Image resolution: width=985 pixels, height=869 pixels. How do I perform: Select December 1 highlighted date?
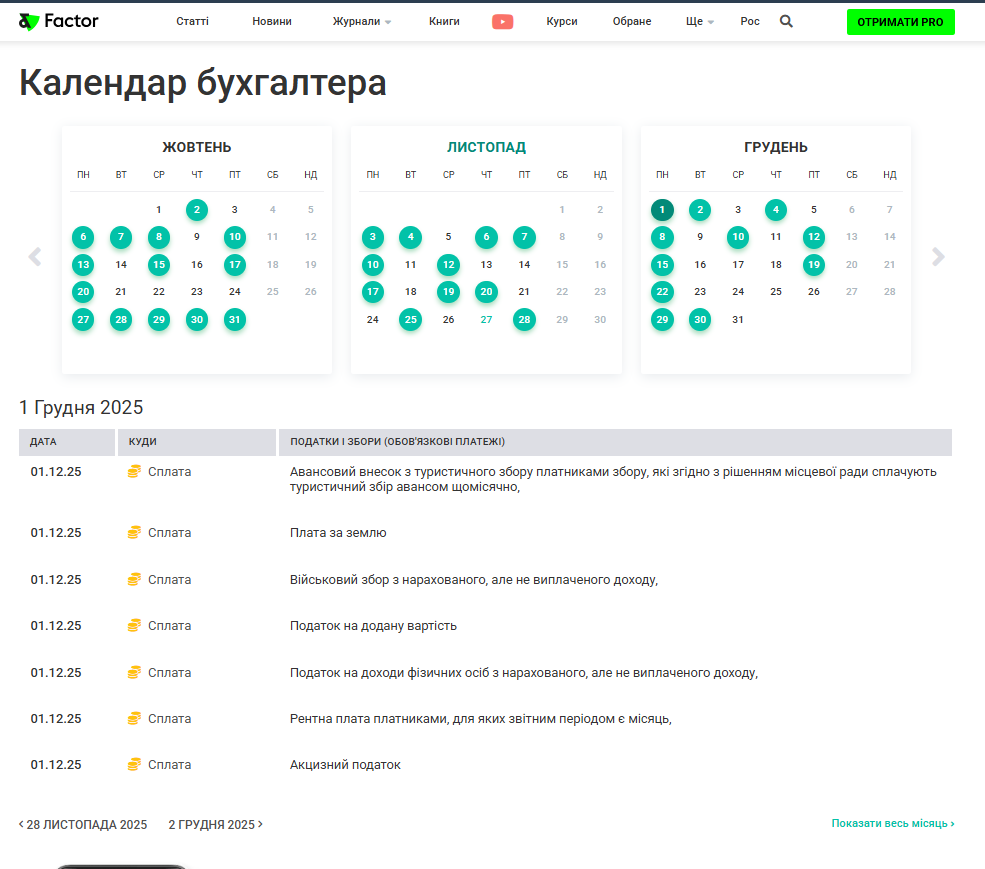(662, 210)
